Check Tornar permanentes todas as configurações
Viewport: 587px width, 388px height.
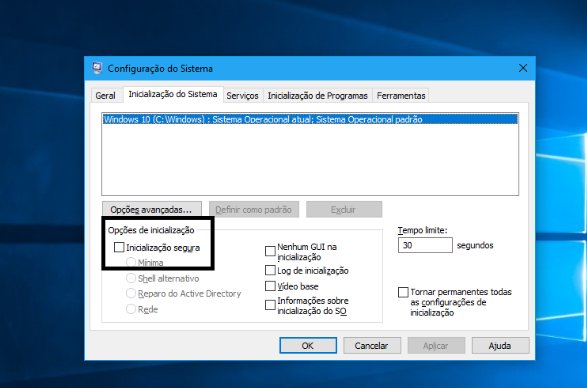pyautogui.click(x=403, y=292)
